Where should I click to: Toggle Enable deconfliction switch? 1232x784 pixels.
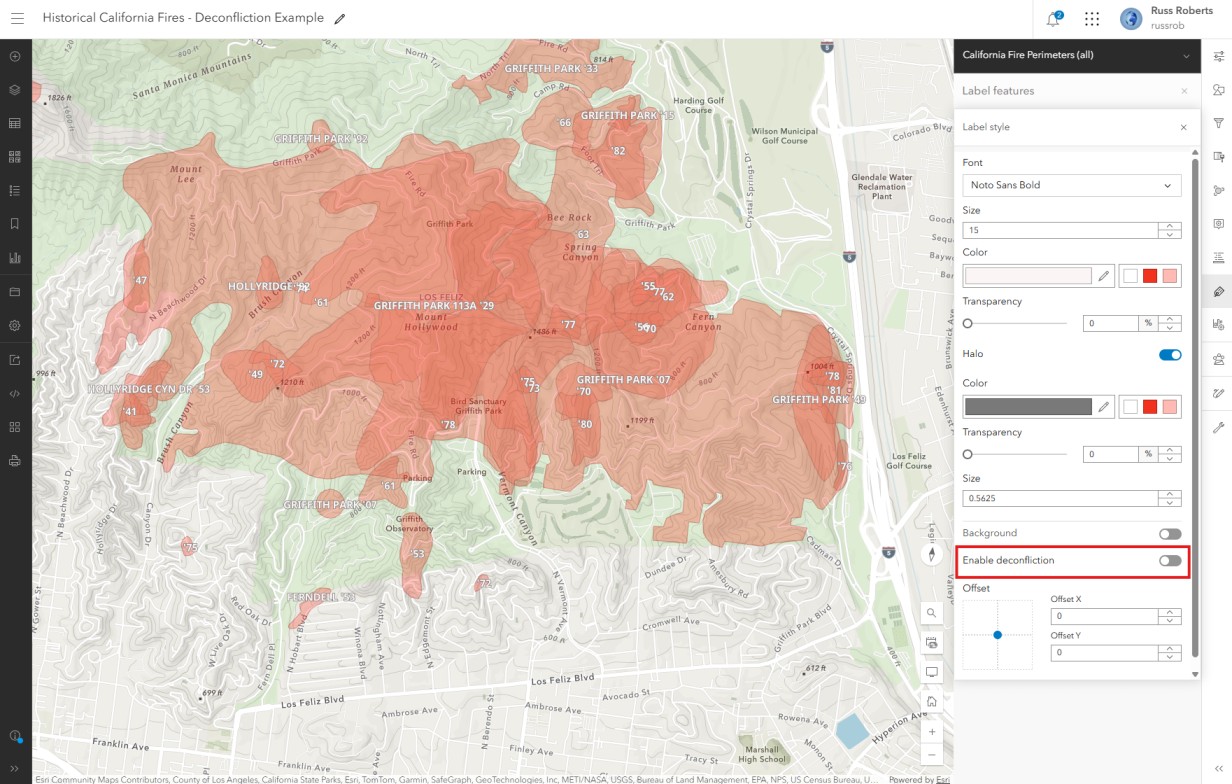point(1170,561)
